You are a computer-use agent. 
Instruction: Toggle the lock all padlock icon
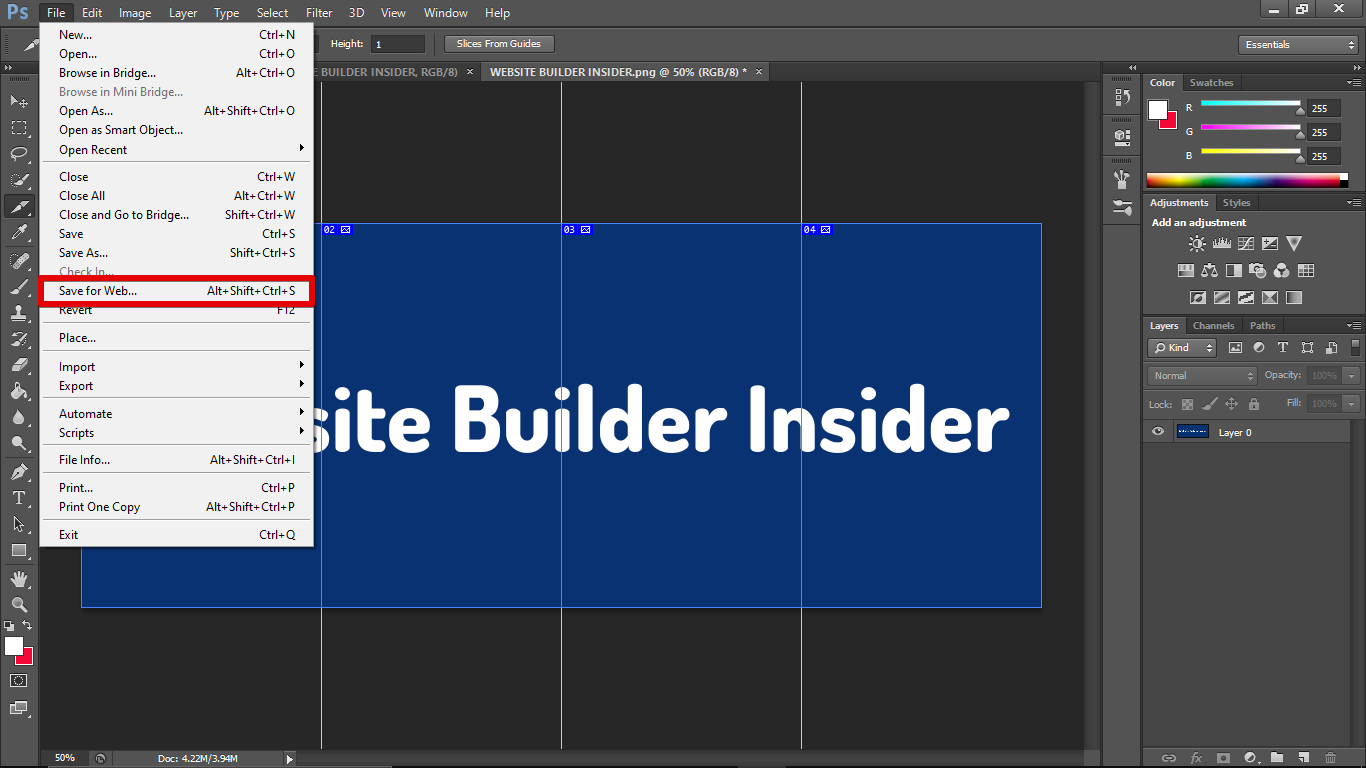point(1253,404)
